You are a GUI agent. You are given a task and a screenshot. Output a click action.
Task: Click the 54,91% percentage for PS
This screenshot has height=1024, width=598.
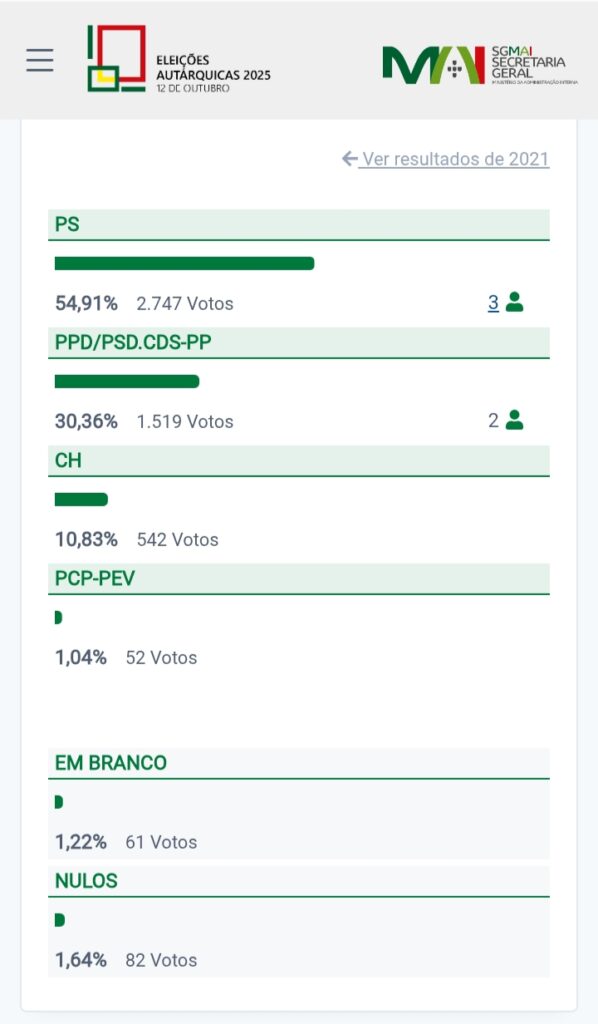[86, 304]
